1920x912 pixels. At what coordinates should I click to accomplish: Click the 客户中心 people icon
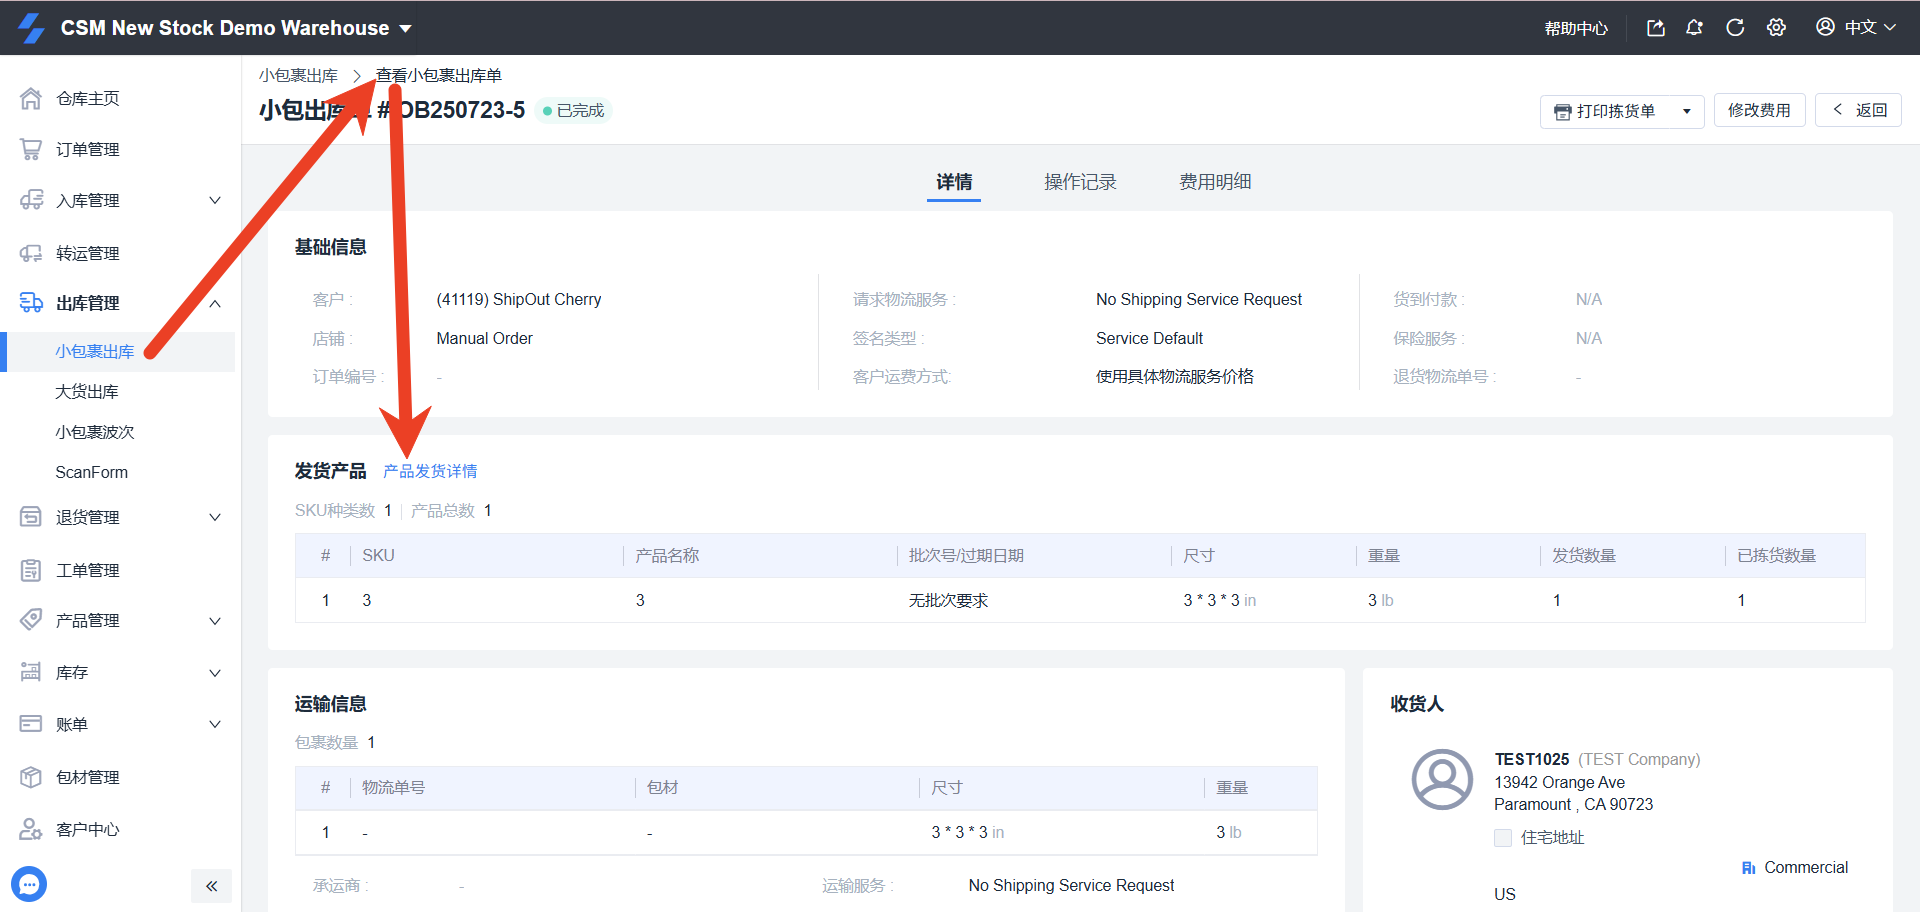pyautogui.click(x=31, y=829)
